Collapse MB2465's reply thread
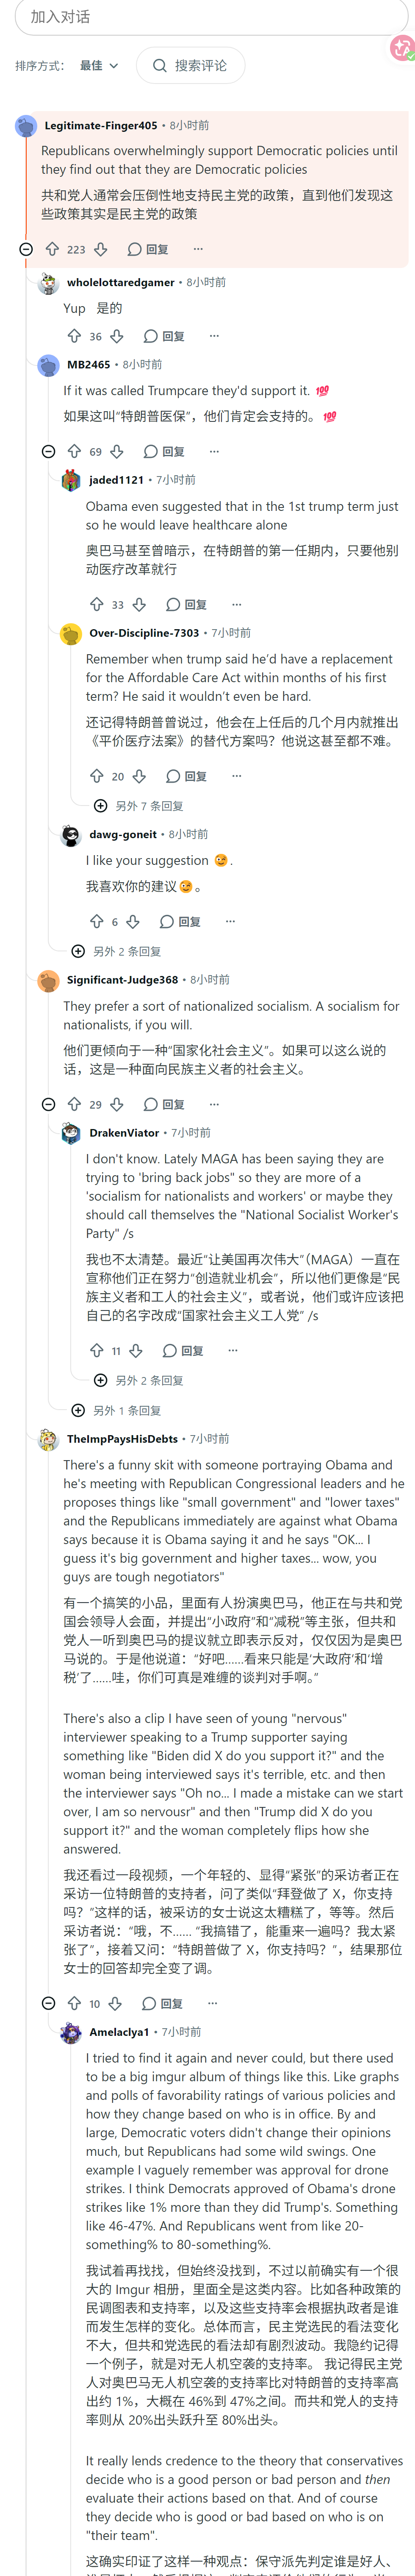This screenshot has width=415, height=2576. [48, 451]
